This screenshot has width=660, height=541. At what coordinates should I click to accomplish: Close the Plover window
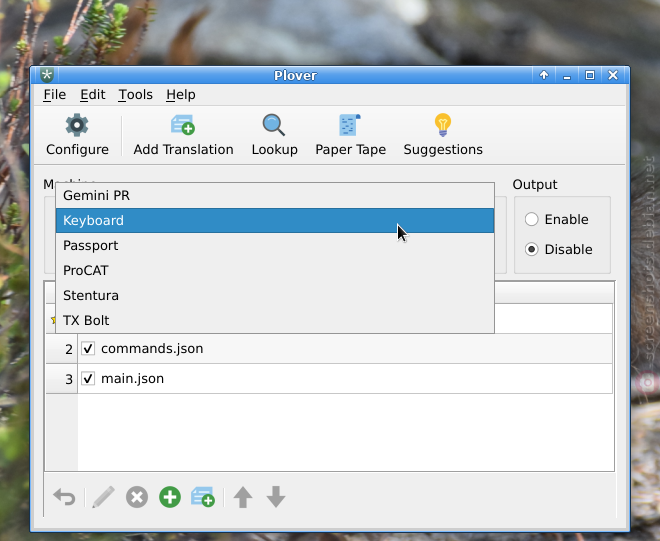click(613, 75)
